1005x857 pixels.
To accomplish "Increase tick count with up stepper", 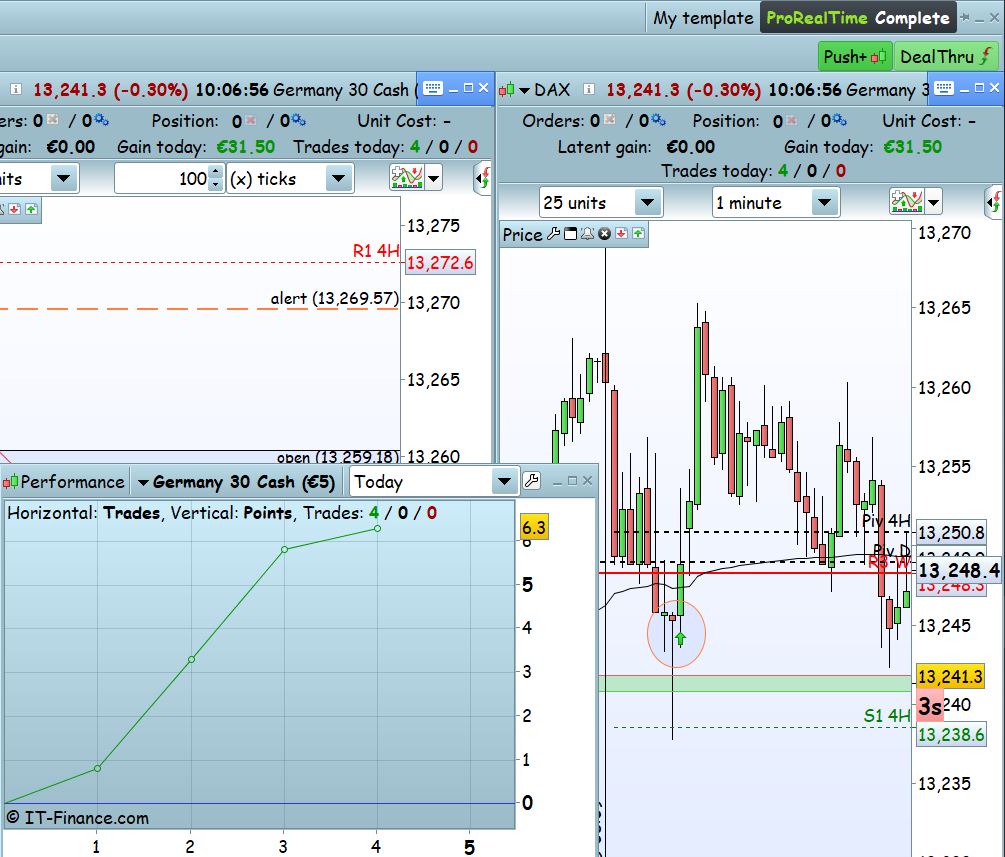I will click(216, 171).
